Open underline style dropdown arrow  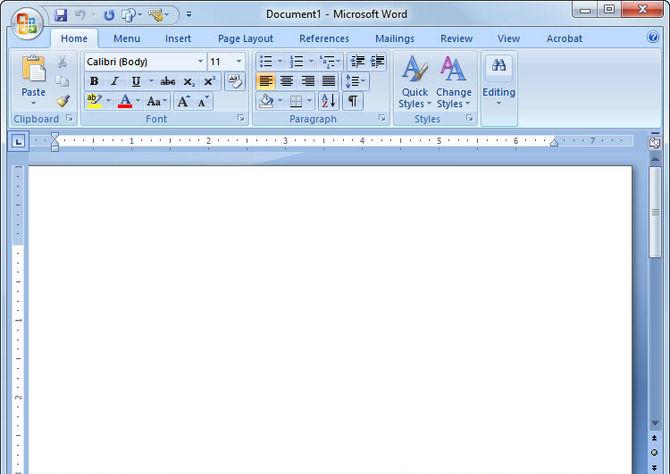tap(151, 81)
